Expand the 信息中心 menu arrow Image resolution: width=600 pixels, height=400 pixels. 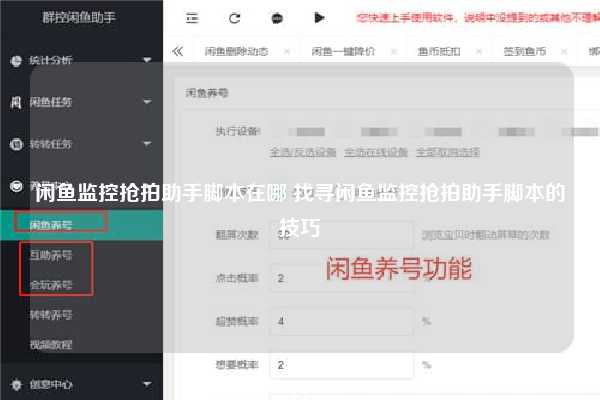pos(147,384)
